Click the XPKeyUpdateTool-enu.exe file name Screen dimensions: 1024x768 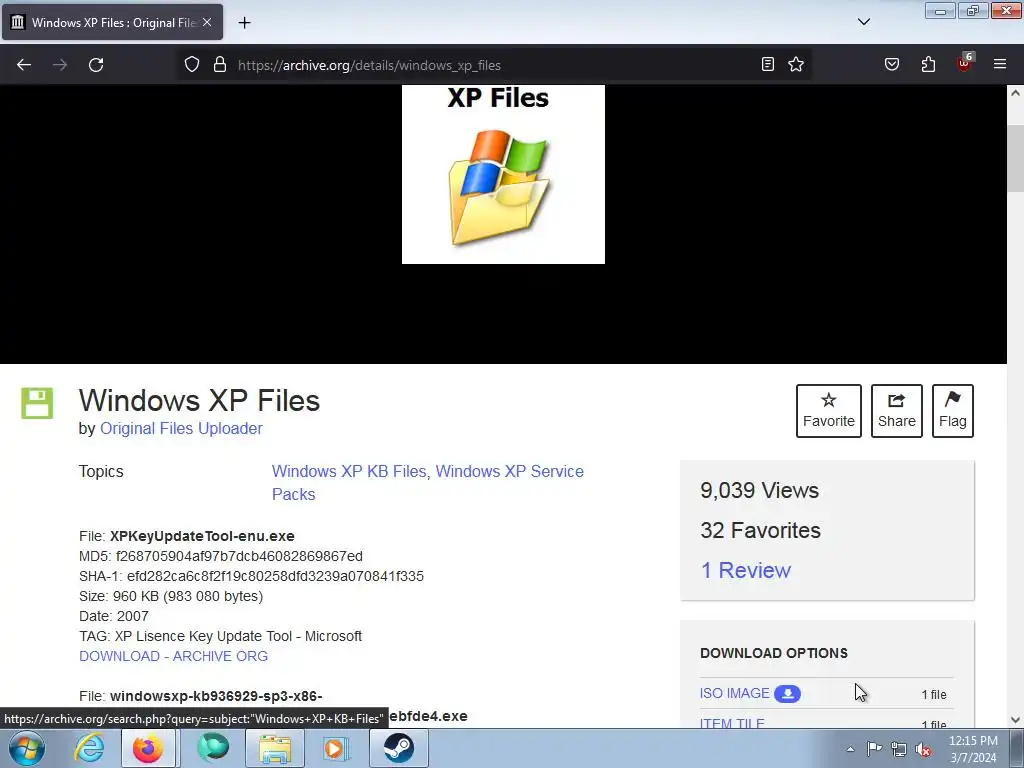pyautogui.click(x=202, y=536)
